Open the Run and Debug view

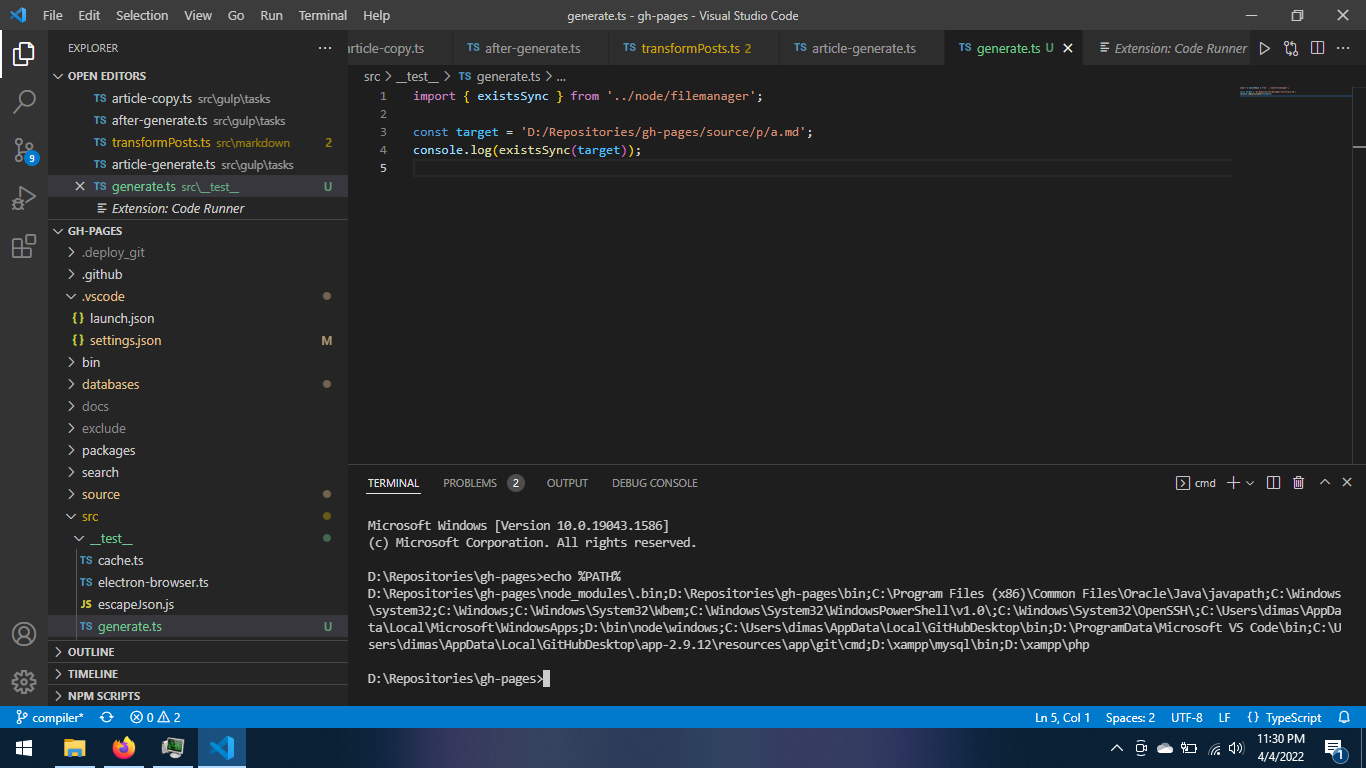(24, 198)
